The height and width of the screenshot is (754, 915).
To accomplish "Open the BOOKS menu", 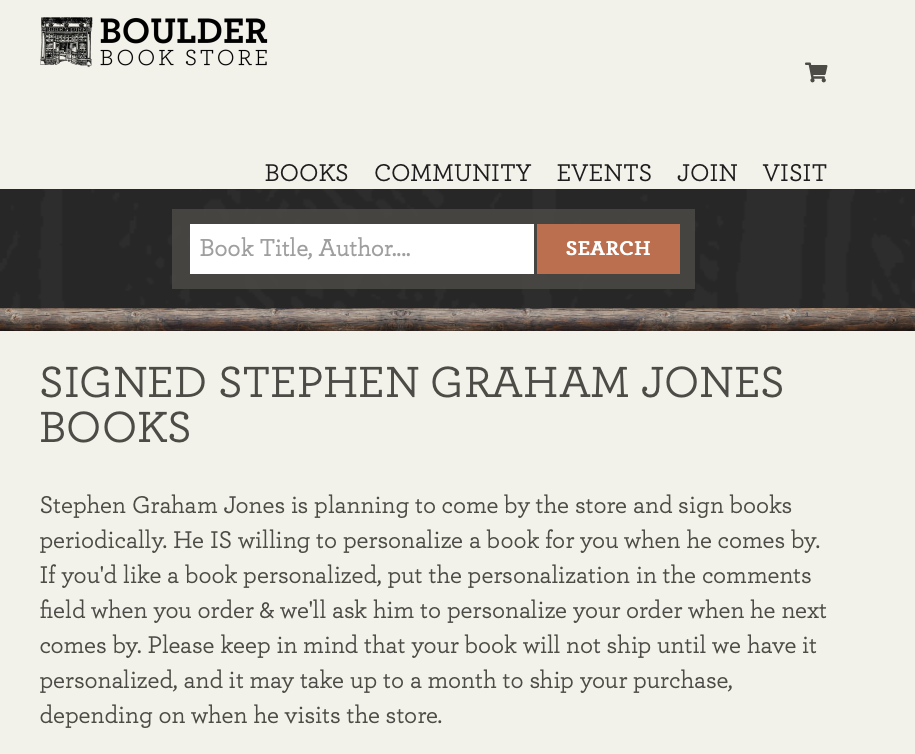I will tap(306, 173).
